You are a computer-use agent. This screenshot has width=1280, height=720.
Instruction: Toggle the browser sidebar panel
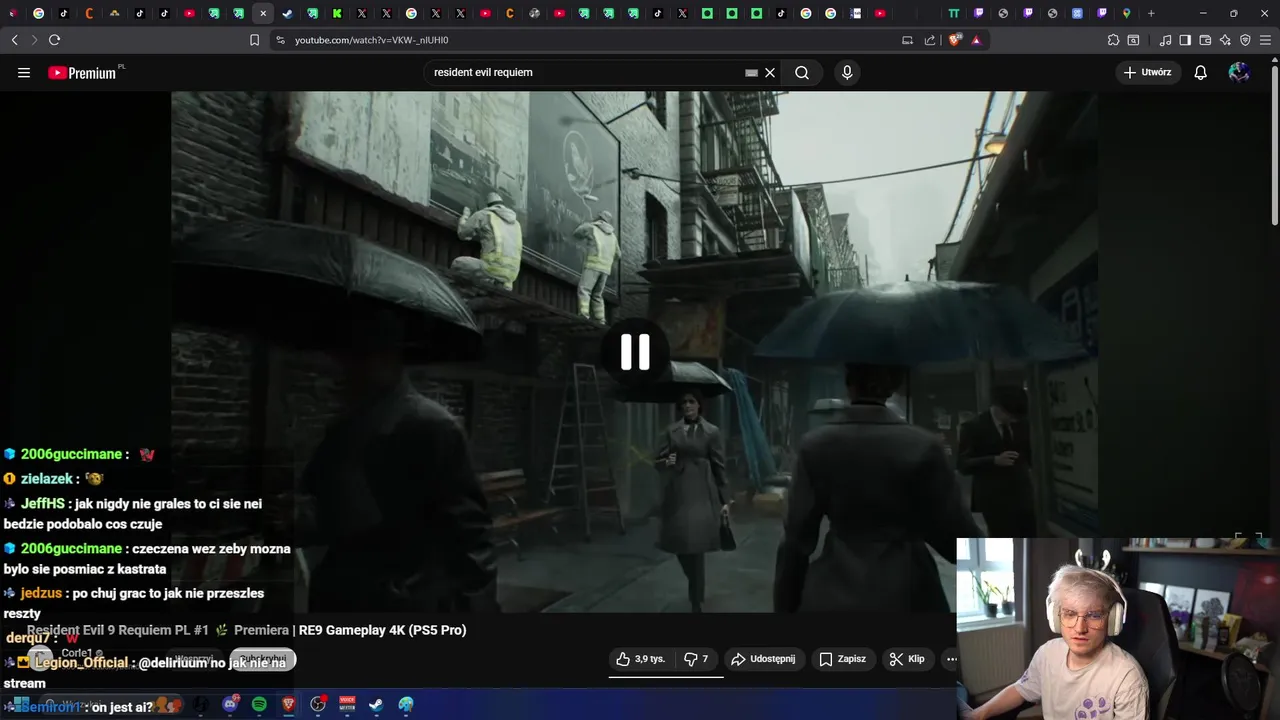pyautogui.click(x=1185, y=40)
